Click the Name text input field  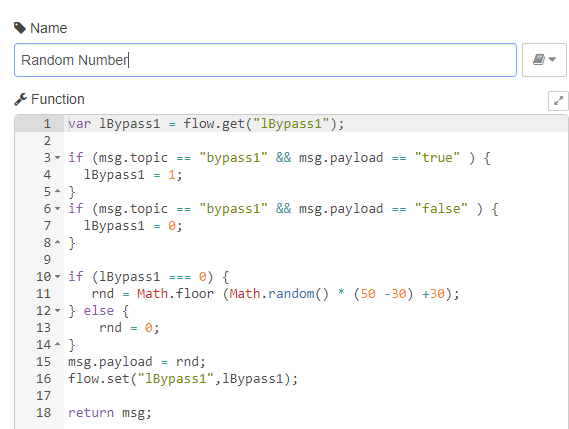265,60
